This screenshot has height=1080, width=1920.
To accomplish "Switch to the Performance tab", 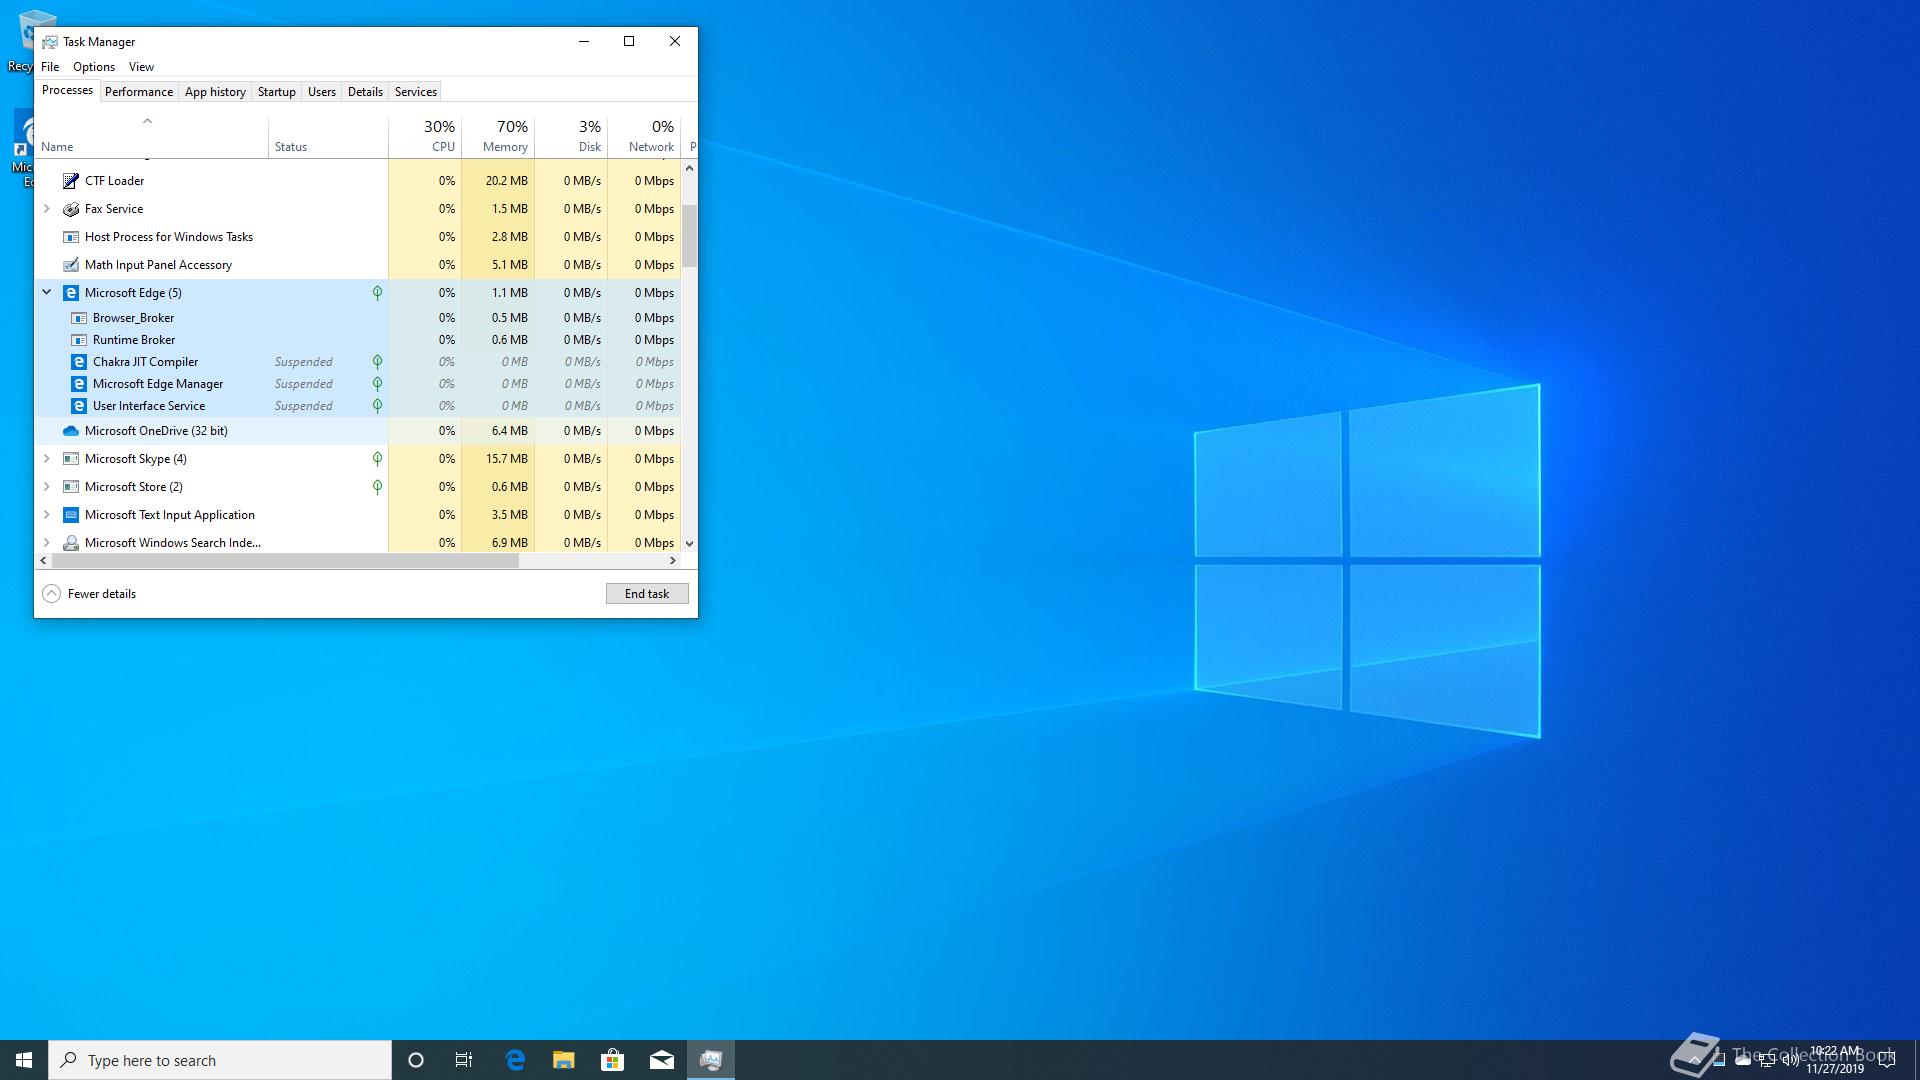I will 139,92.
